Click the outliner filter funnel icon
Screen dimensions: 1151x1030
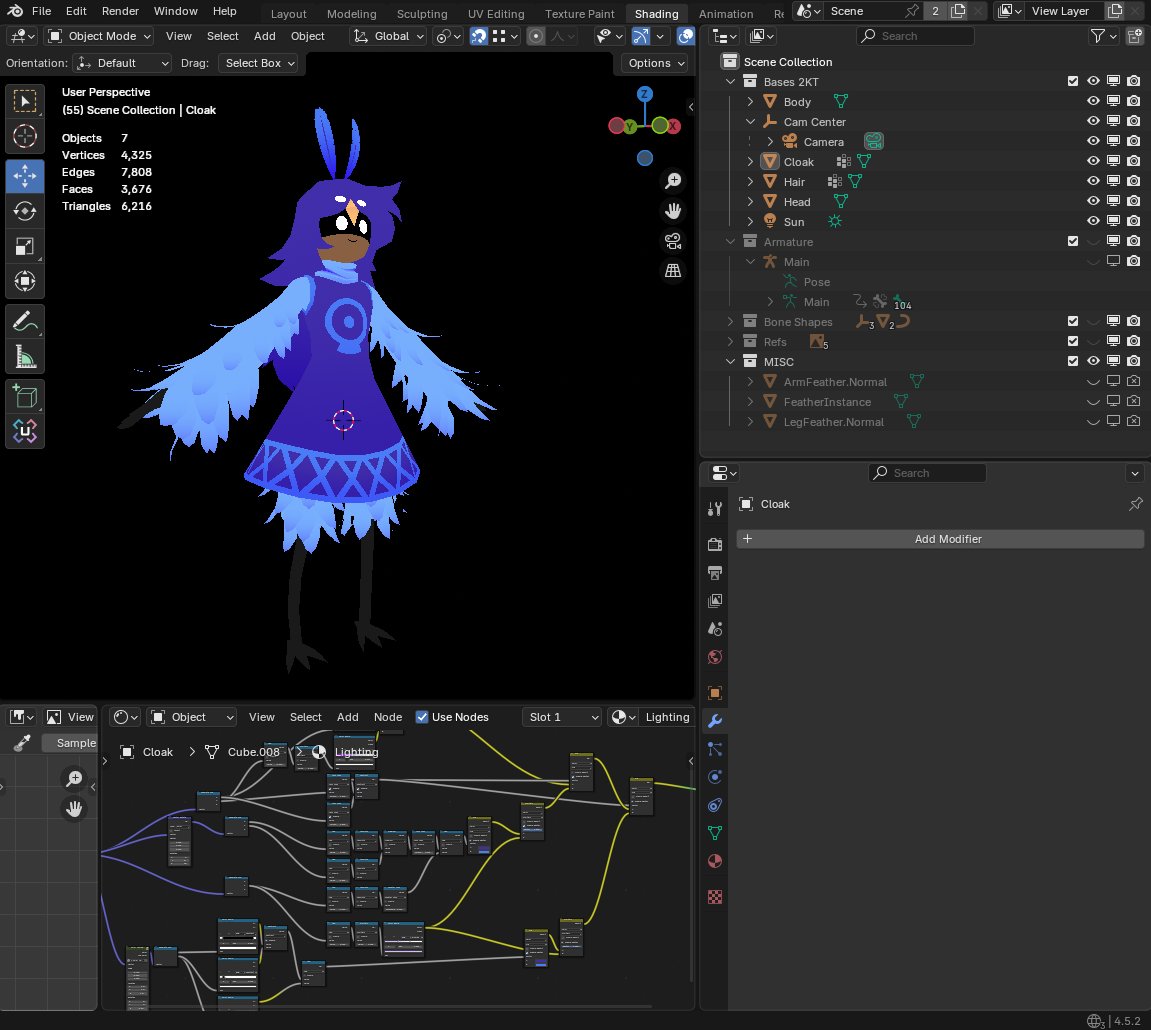(1099, 35)
